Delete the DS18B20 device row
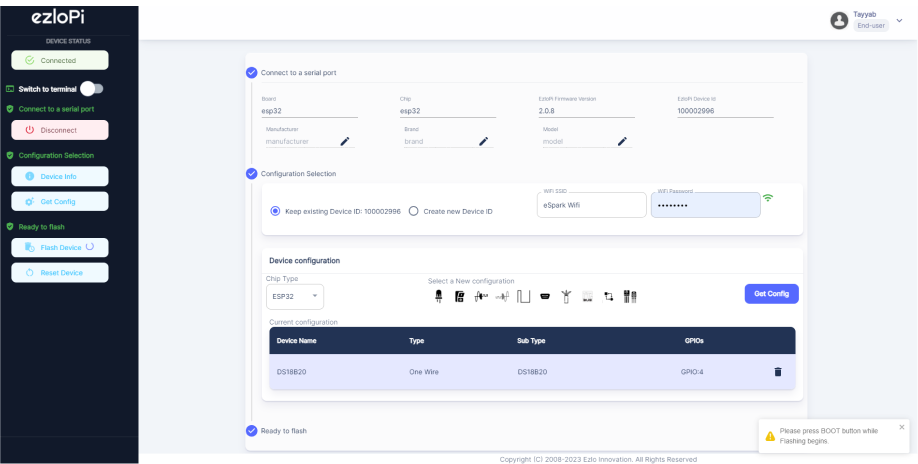The image size is (918, 464). (777, 372)
